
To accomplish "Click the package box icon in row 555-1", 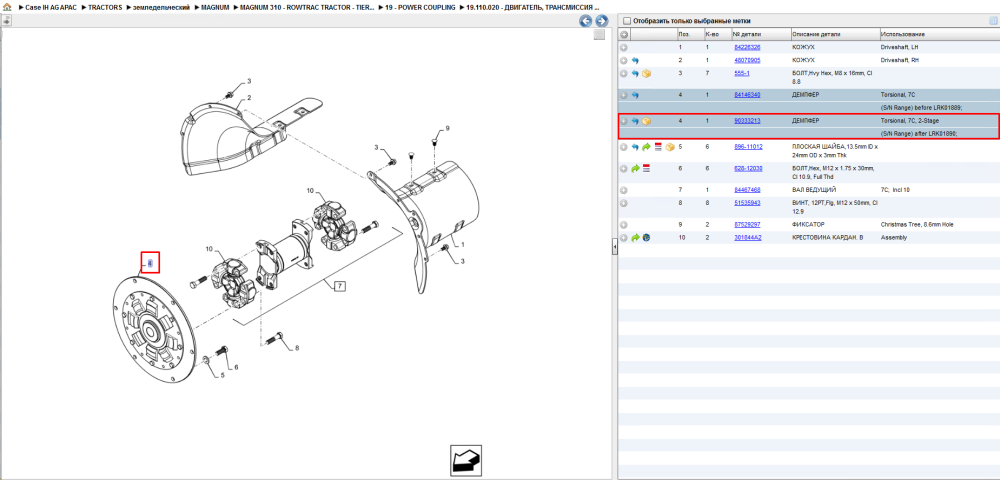I will click(646, 74).
